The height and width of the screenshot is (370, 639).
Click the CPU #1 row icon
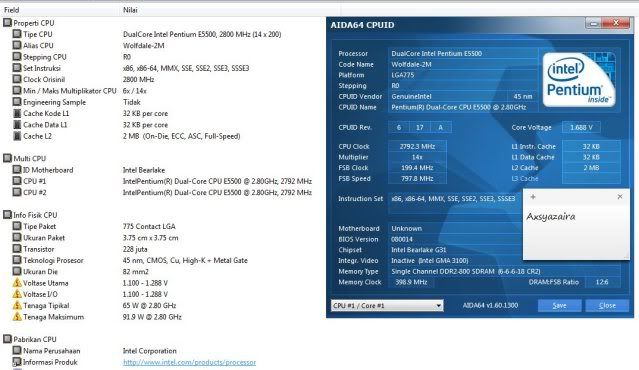pyautogui.click(x=17, y=181)
